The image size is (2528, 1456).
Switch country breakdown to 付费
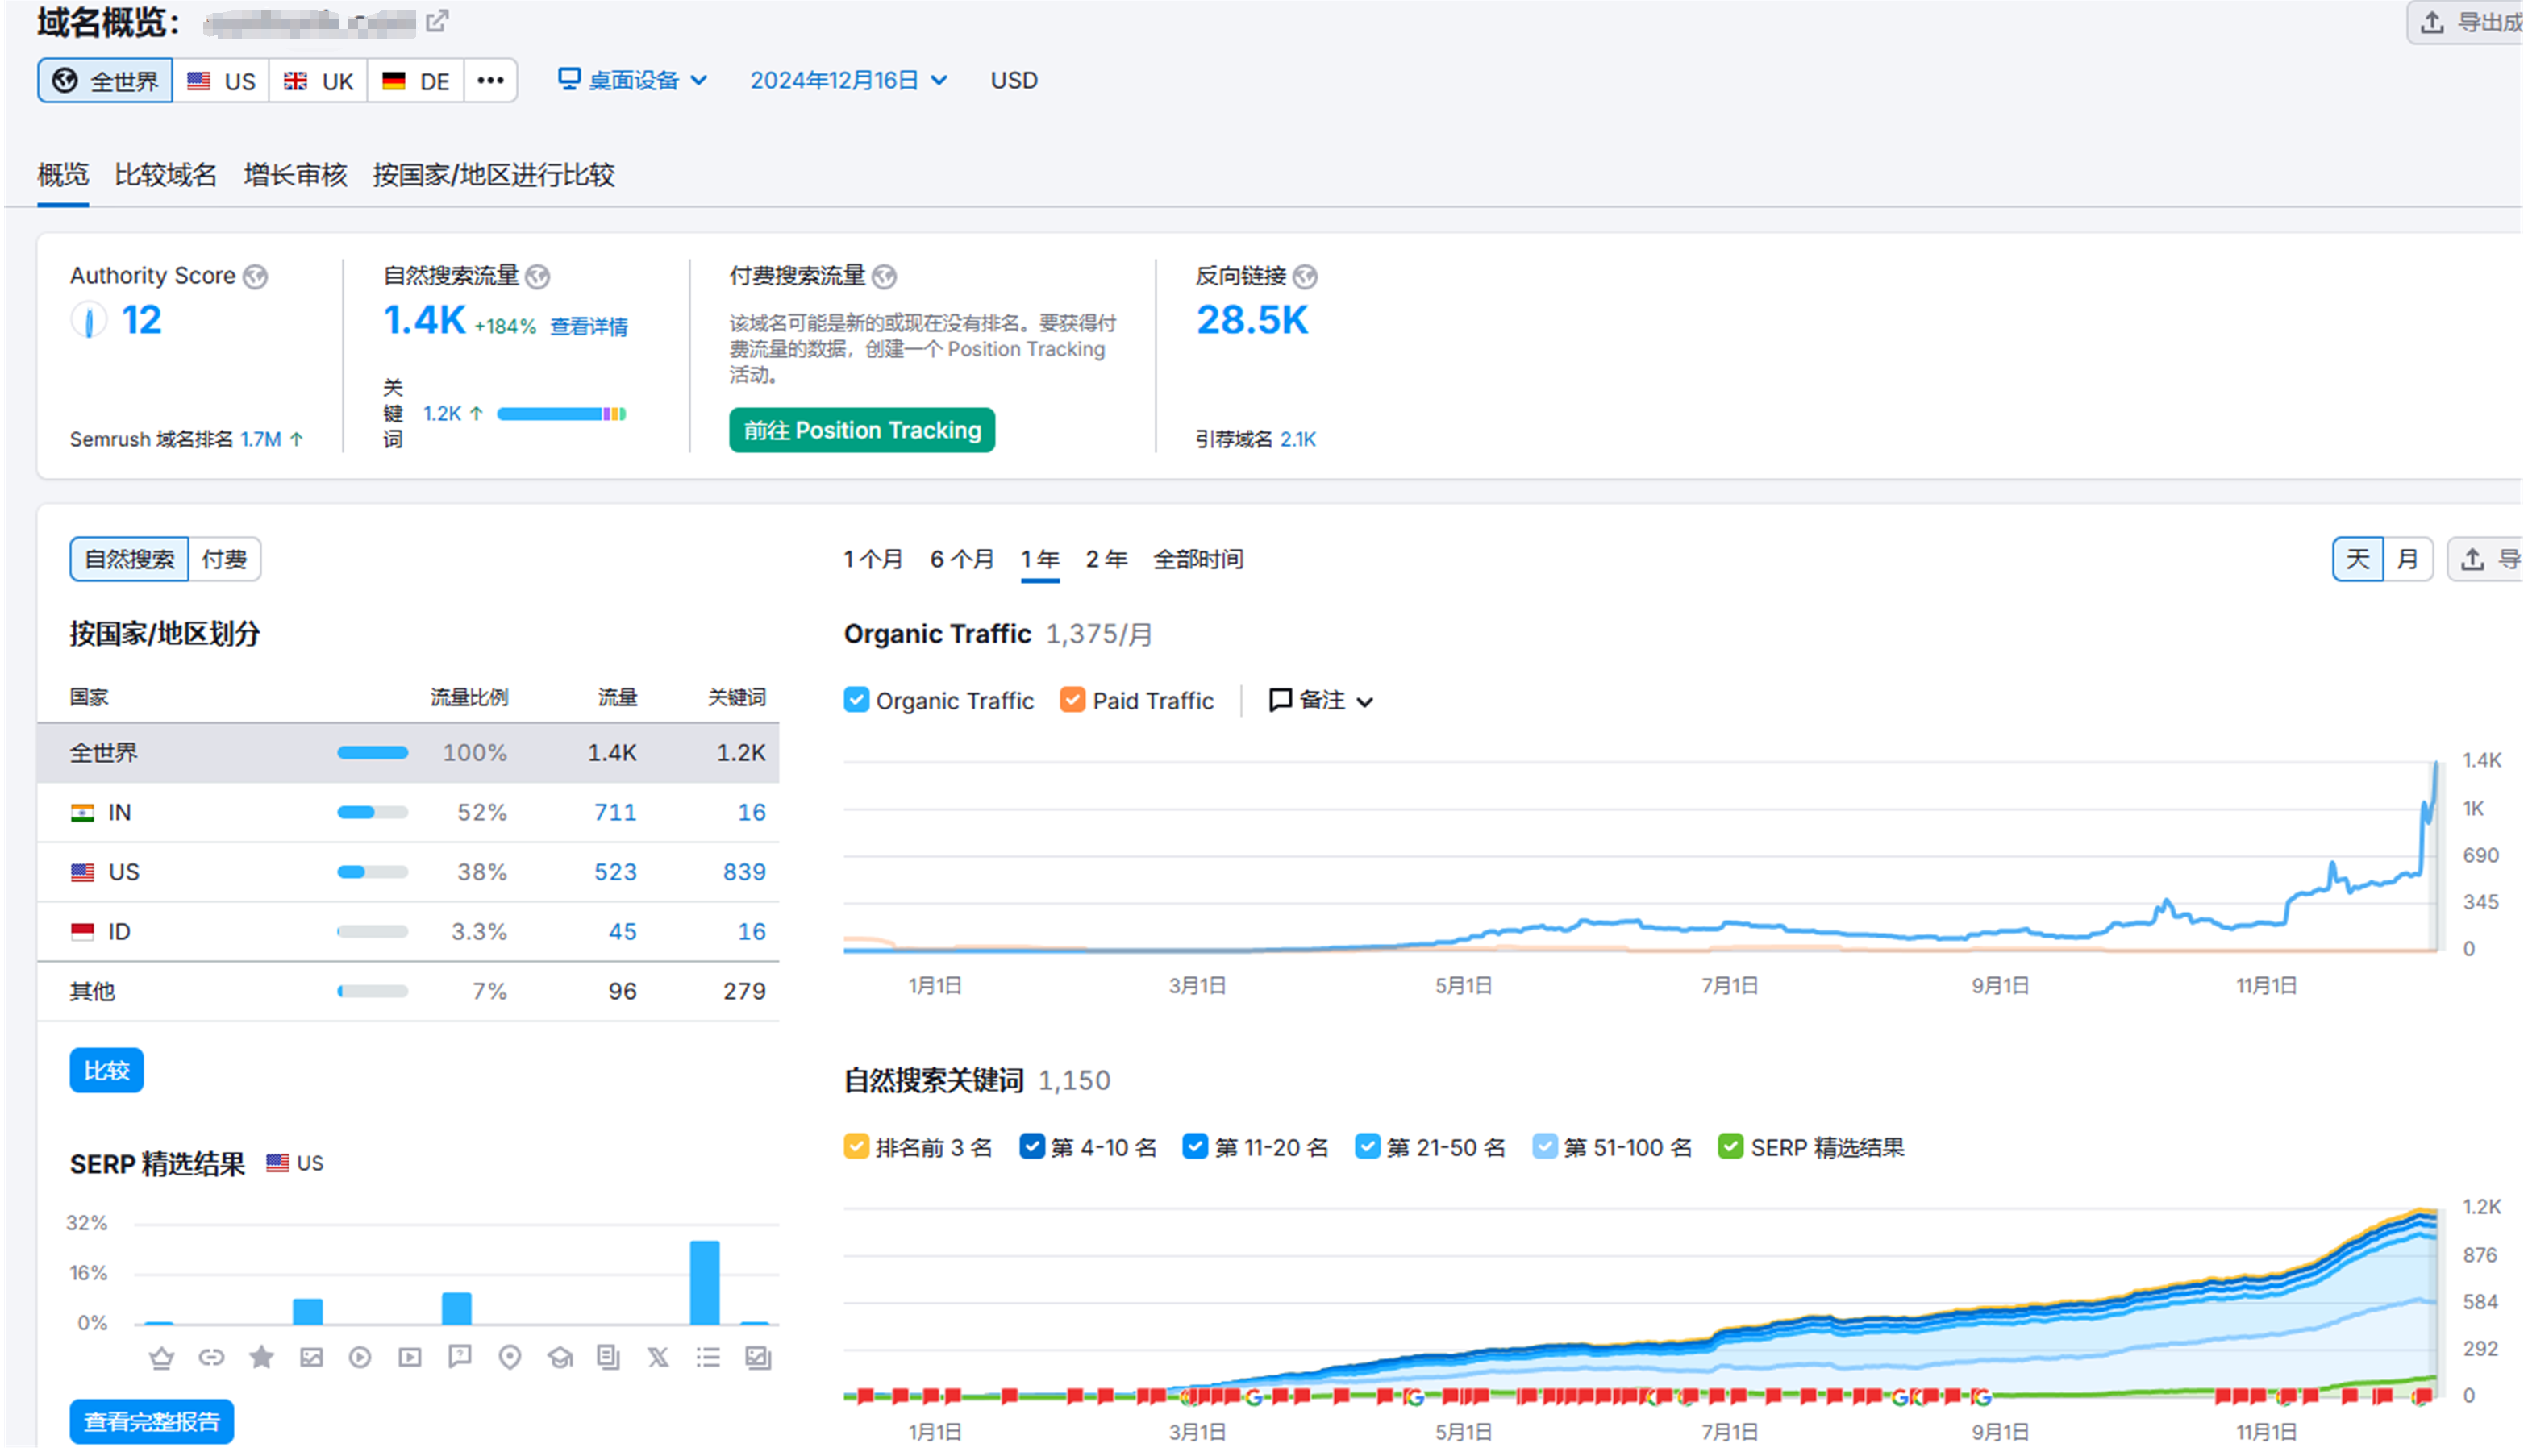[x=225, y=560]
